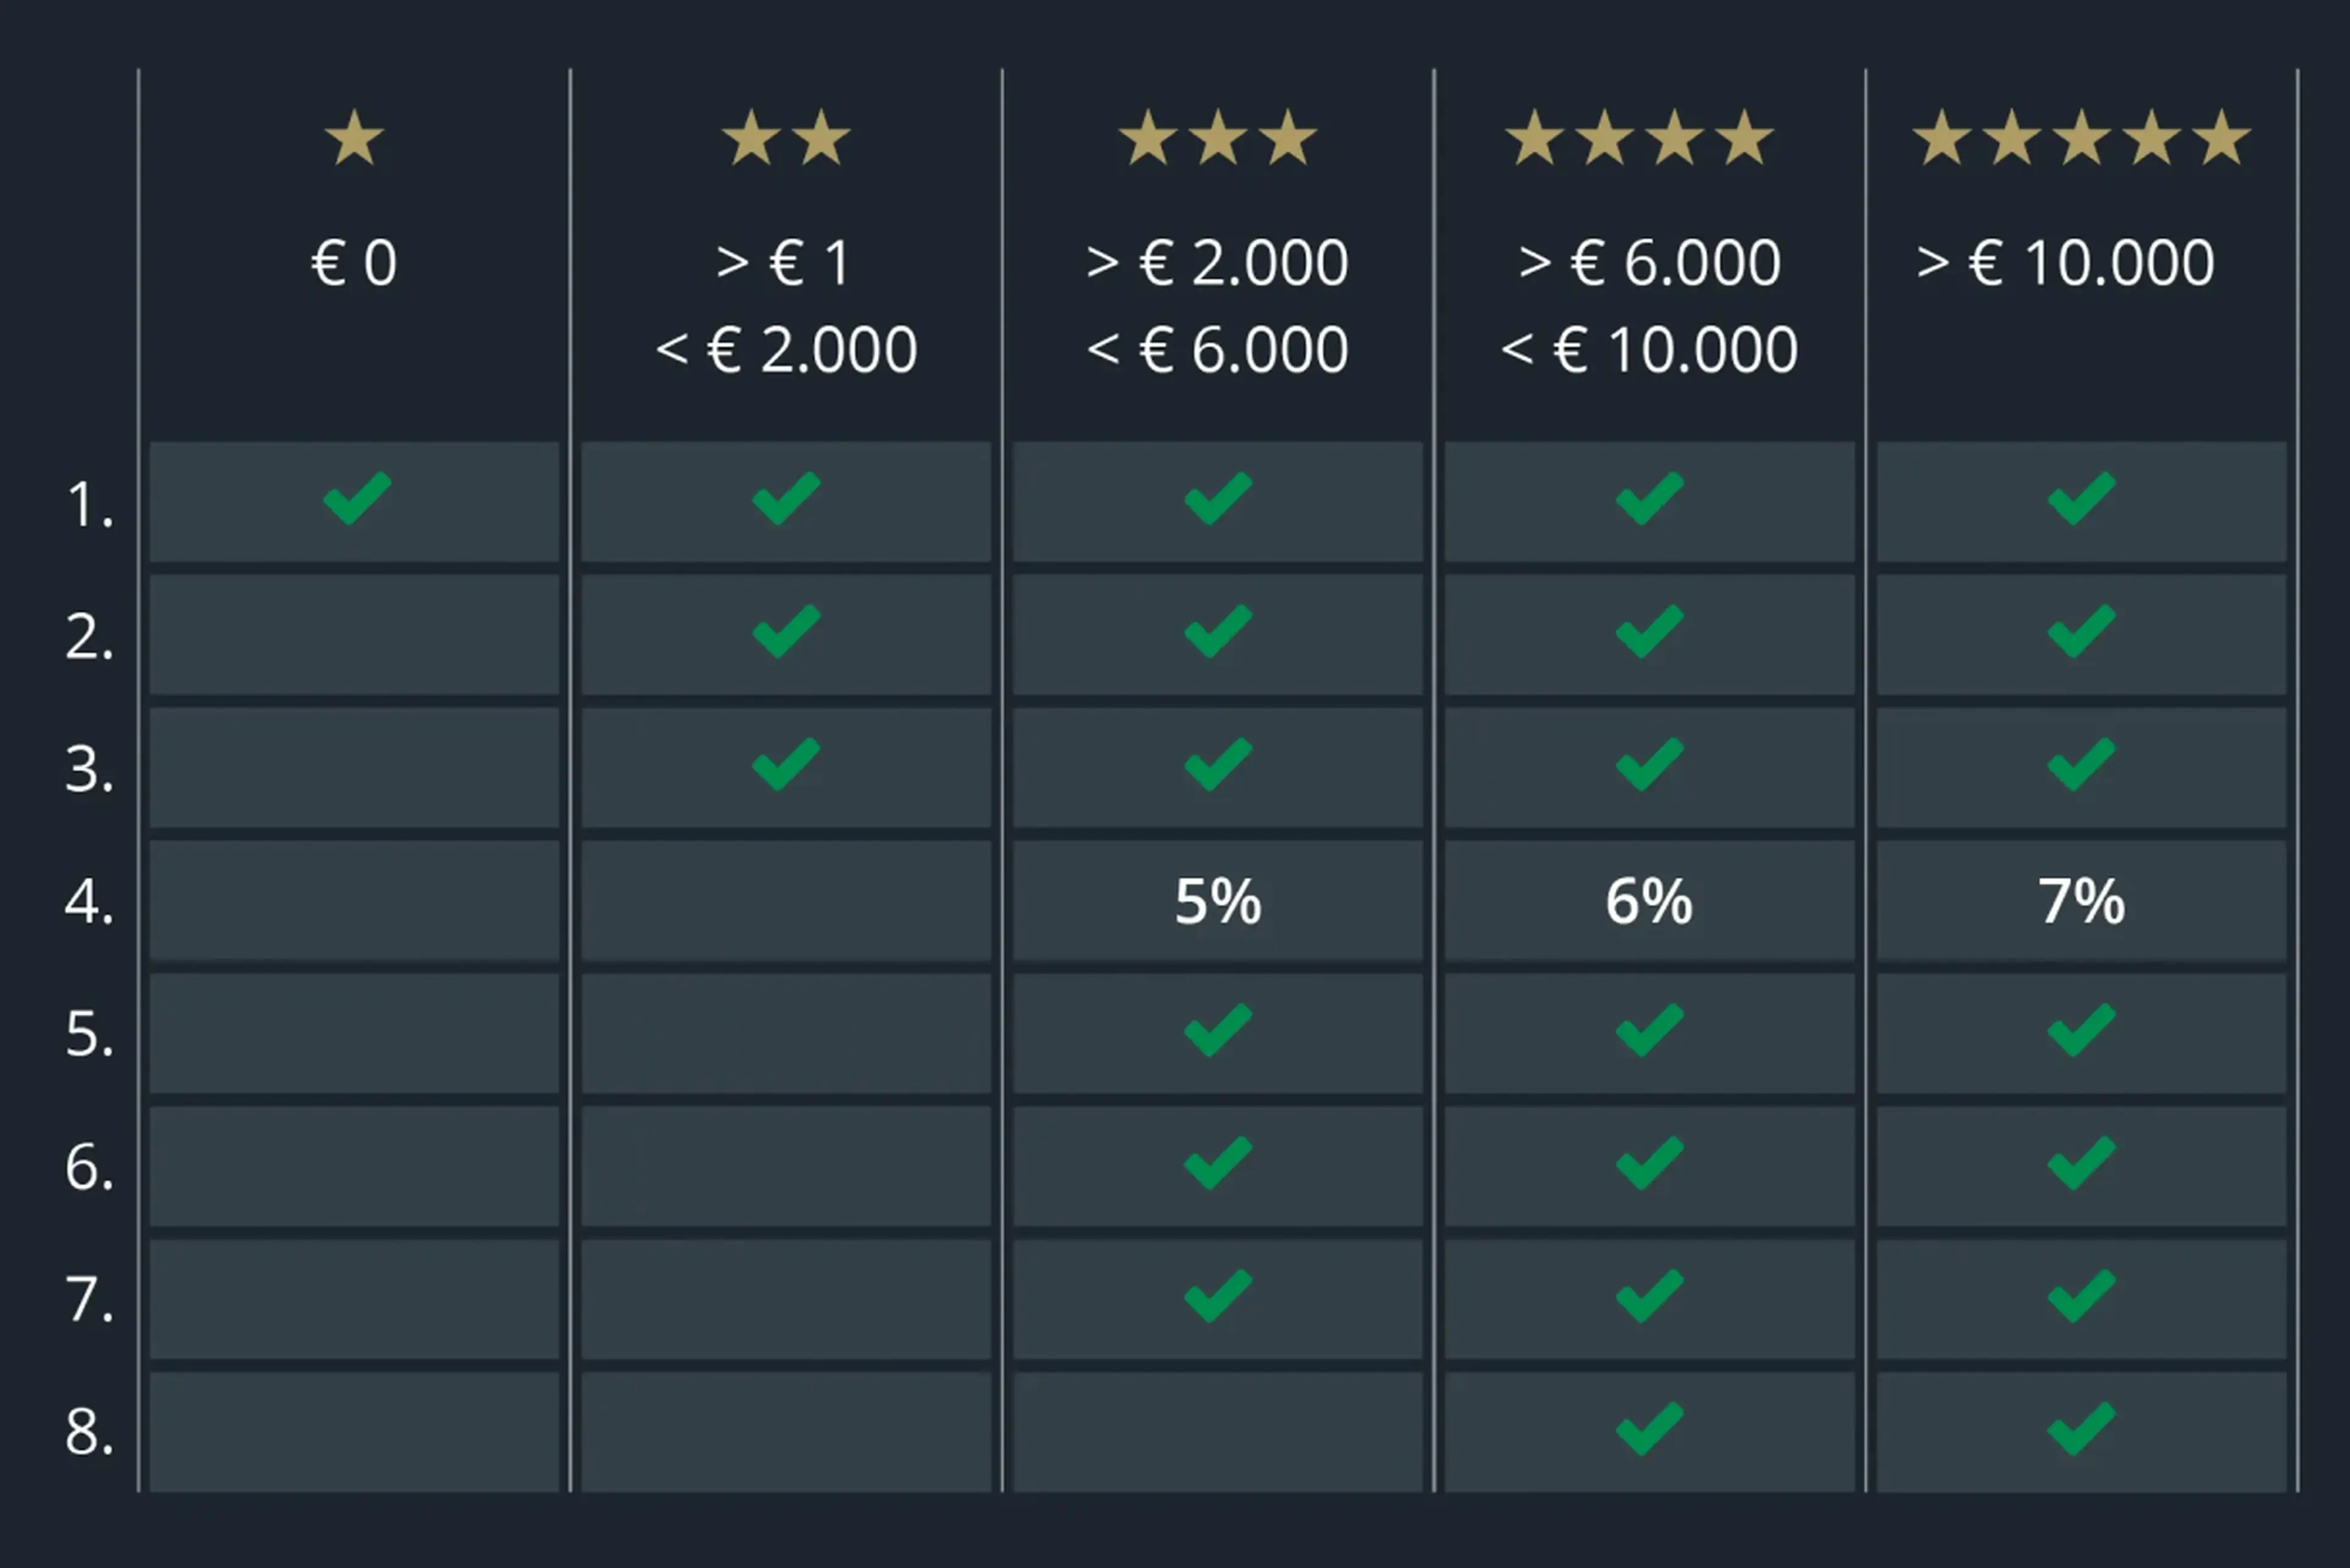Viewport: 2350px width, 1568px height.
Task: Click the '< € 6.000' threshold label
Action: coord(1217,350)
